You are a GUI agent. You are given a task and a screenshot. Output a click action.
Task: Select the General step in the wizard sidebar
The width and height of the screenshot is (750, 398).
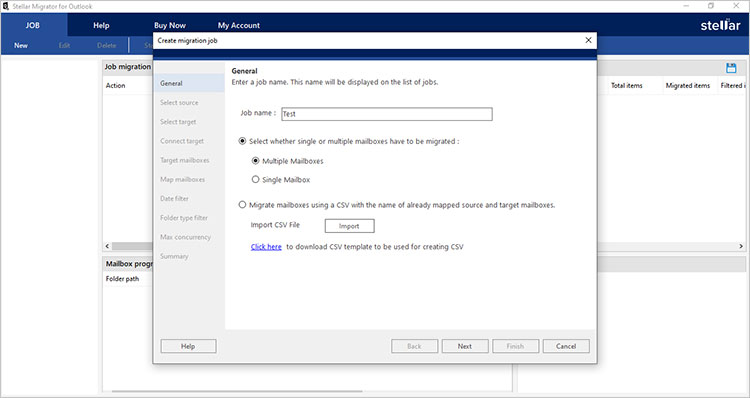pos(189,83)
